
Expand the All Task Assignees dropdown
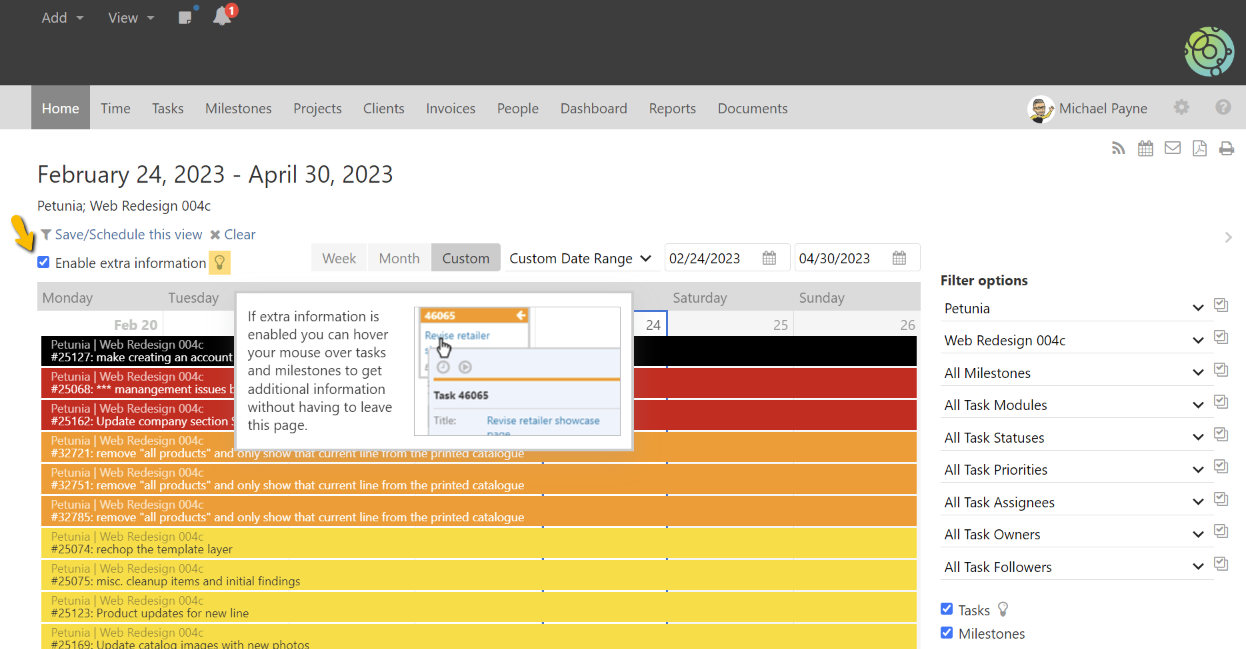tap(1072, 502)
